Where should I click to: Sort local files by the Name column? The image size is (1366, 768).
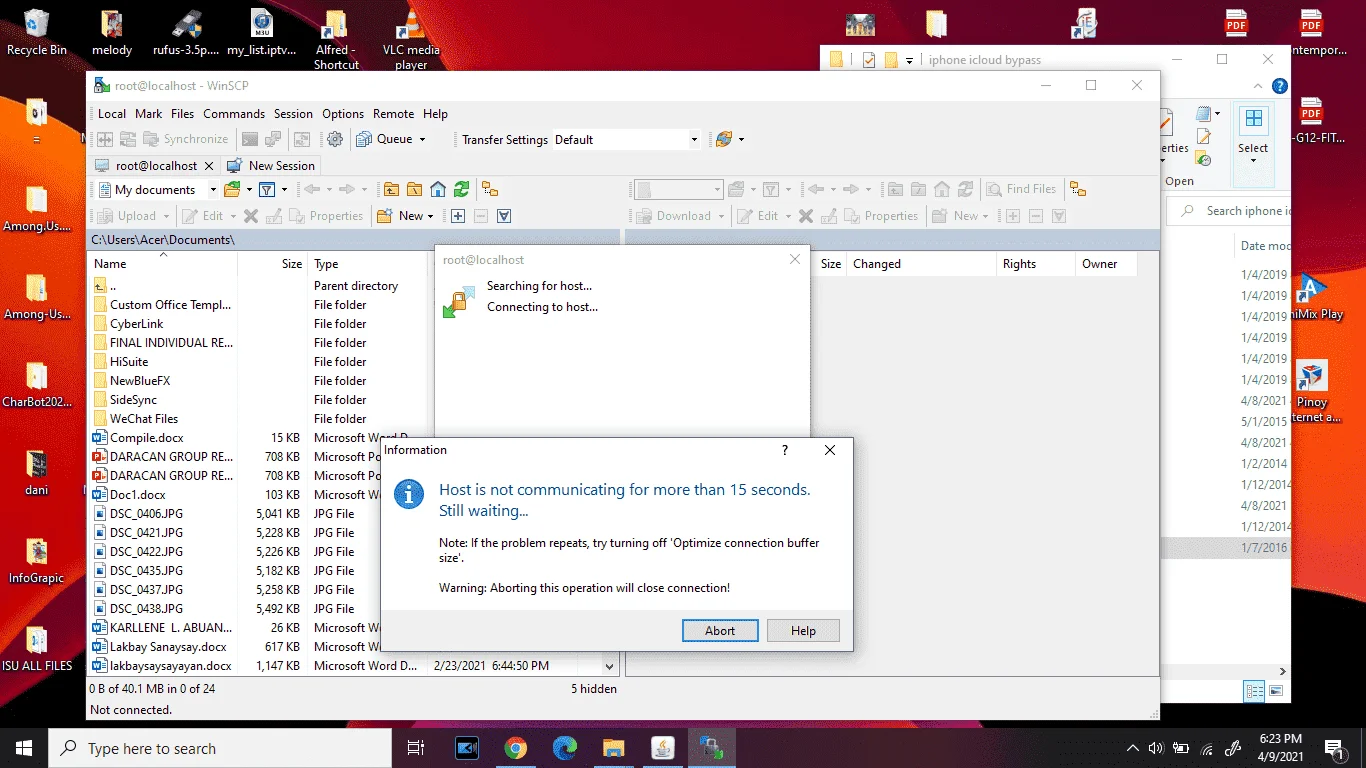[163, 264]
